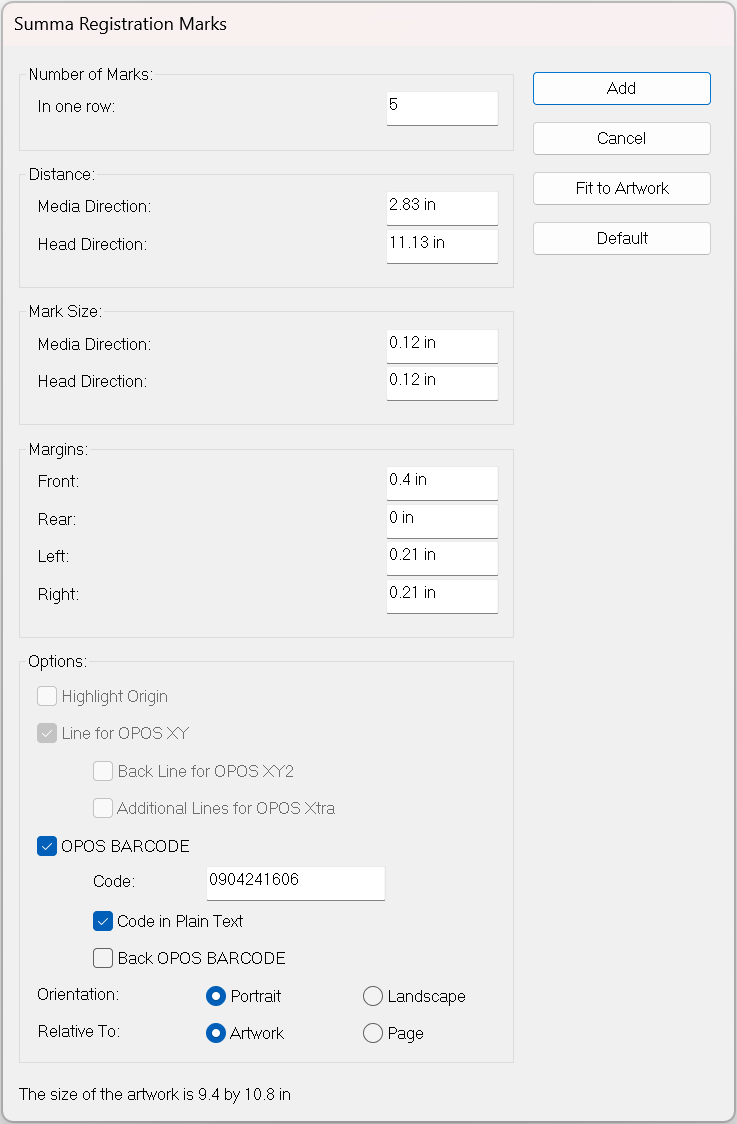The width and height of the screenshot is (737, 1124).
Task: Select Landscape orientation
Action: (373, 996)
